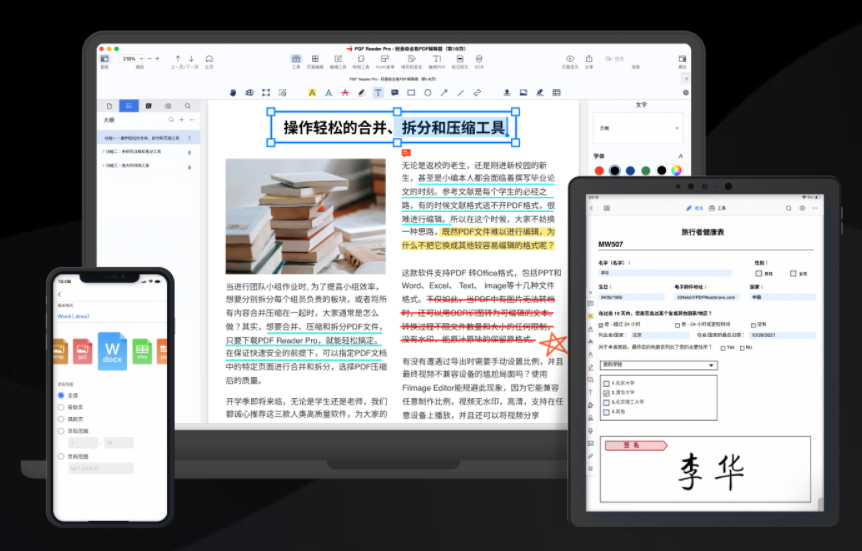Select the area selection tool

pos(266,92)
